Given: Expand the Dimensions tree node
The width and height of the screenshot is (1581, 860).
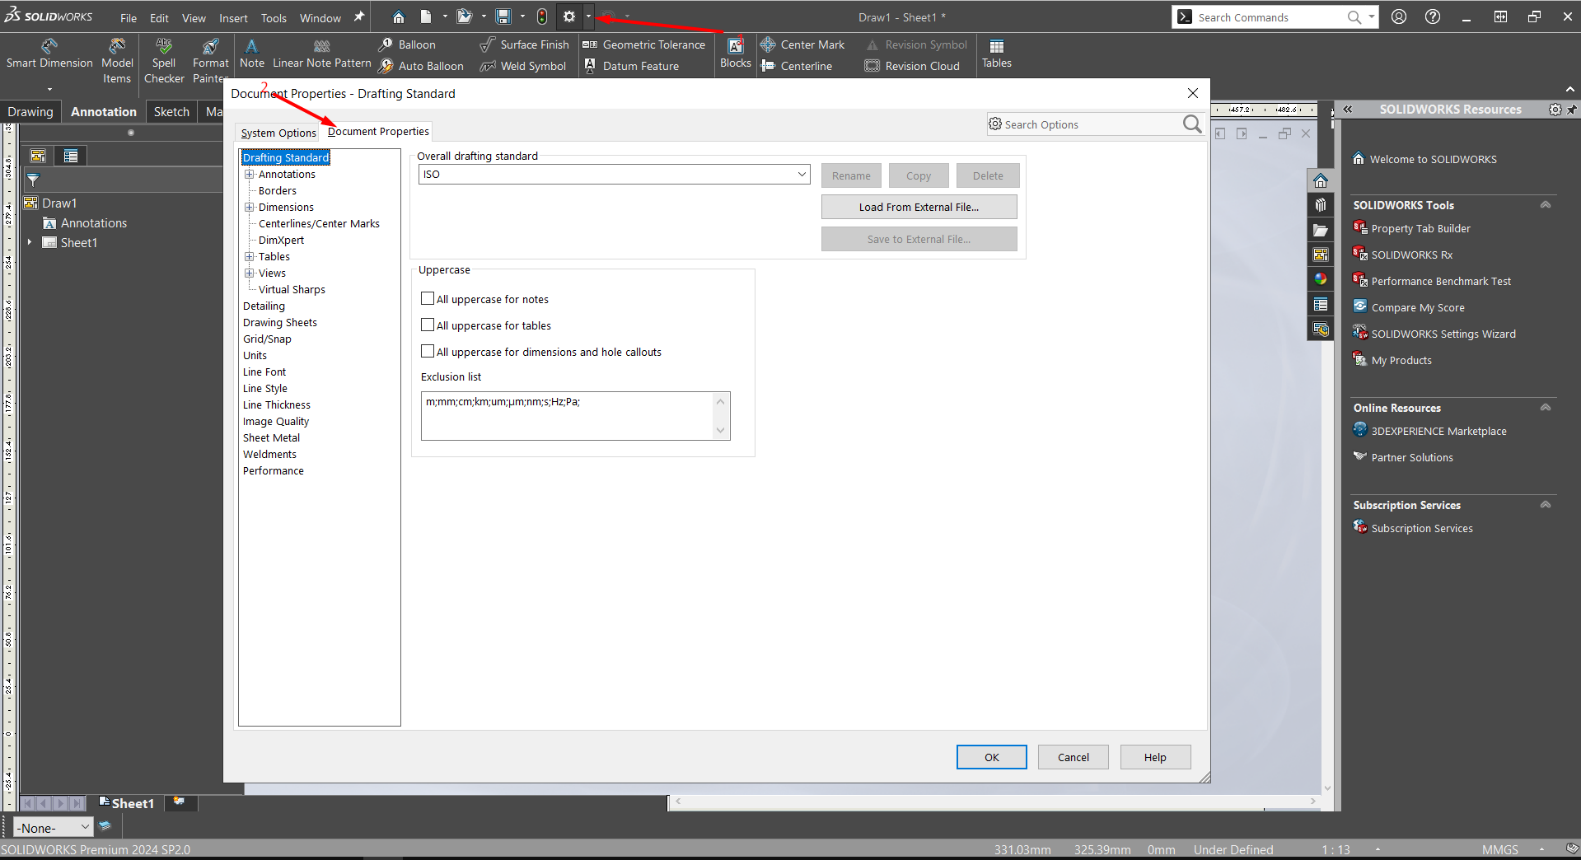Looking at the screenshot, I should (x=249, y=207).
